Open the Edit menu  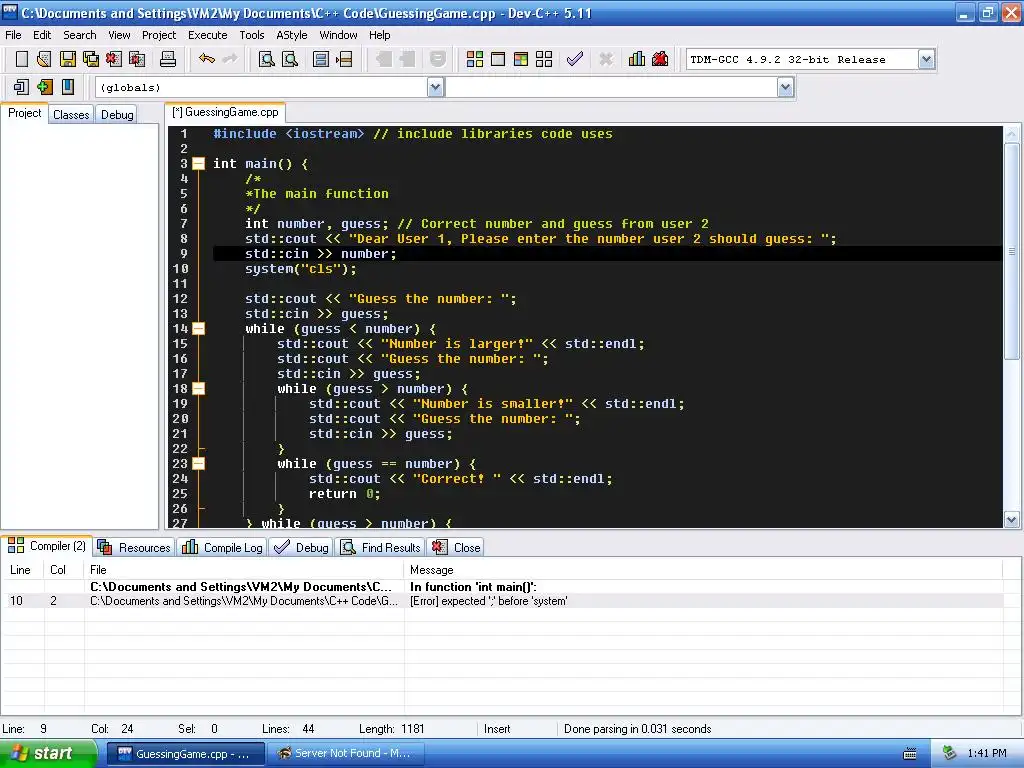click(x=42, y=35)
